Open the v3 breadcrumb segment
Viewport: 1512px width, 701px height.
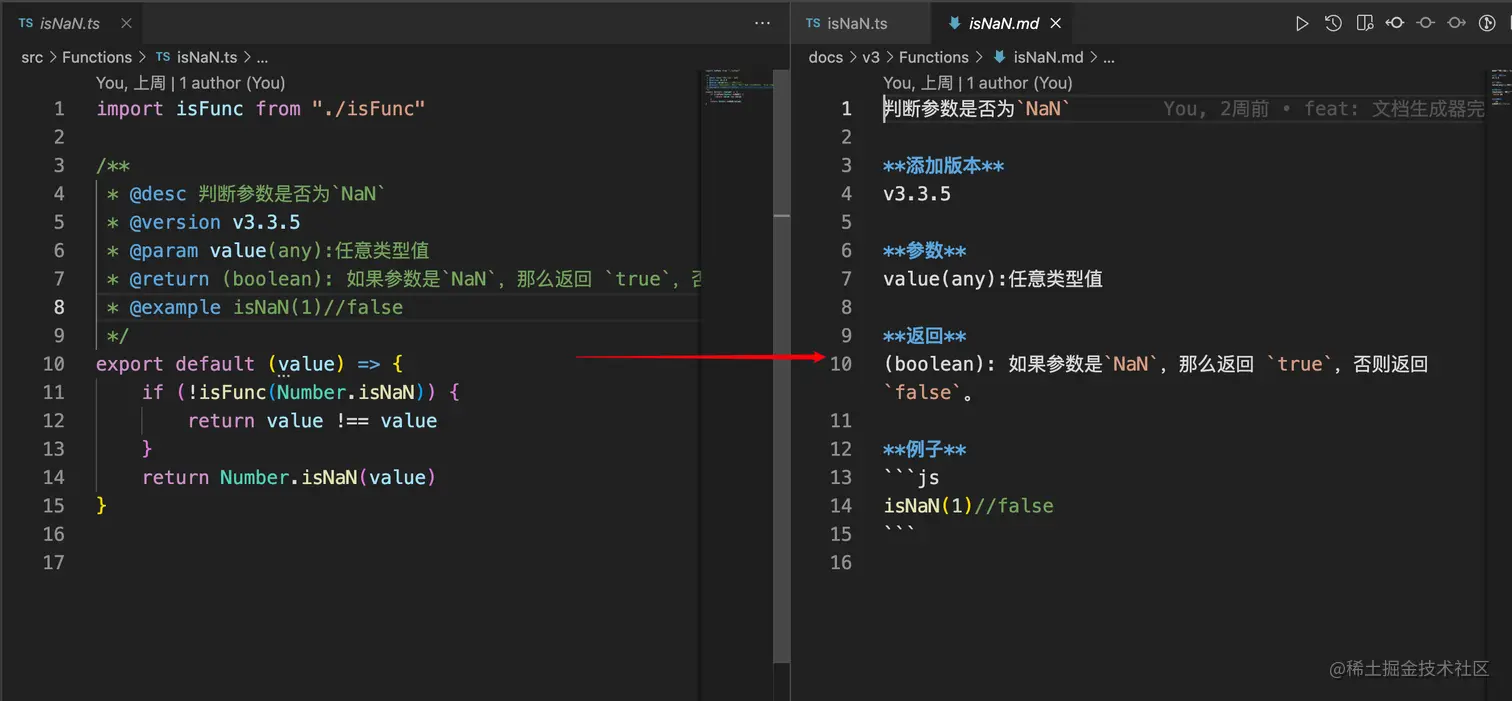[x=871, y=57]
